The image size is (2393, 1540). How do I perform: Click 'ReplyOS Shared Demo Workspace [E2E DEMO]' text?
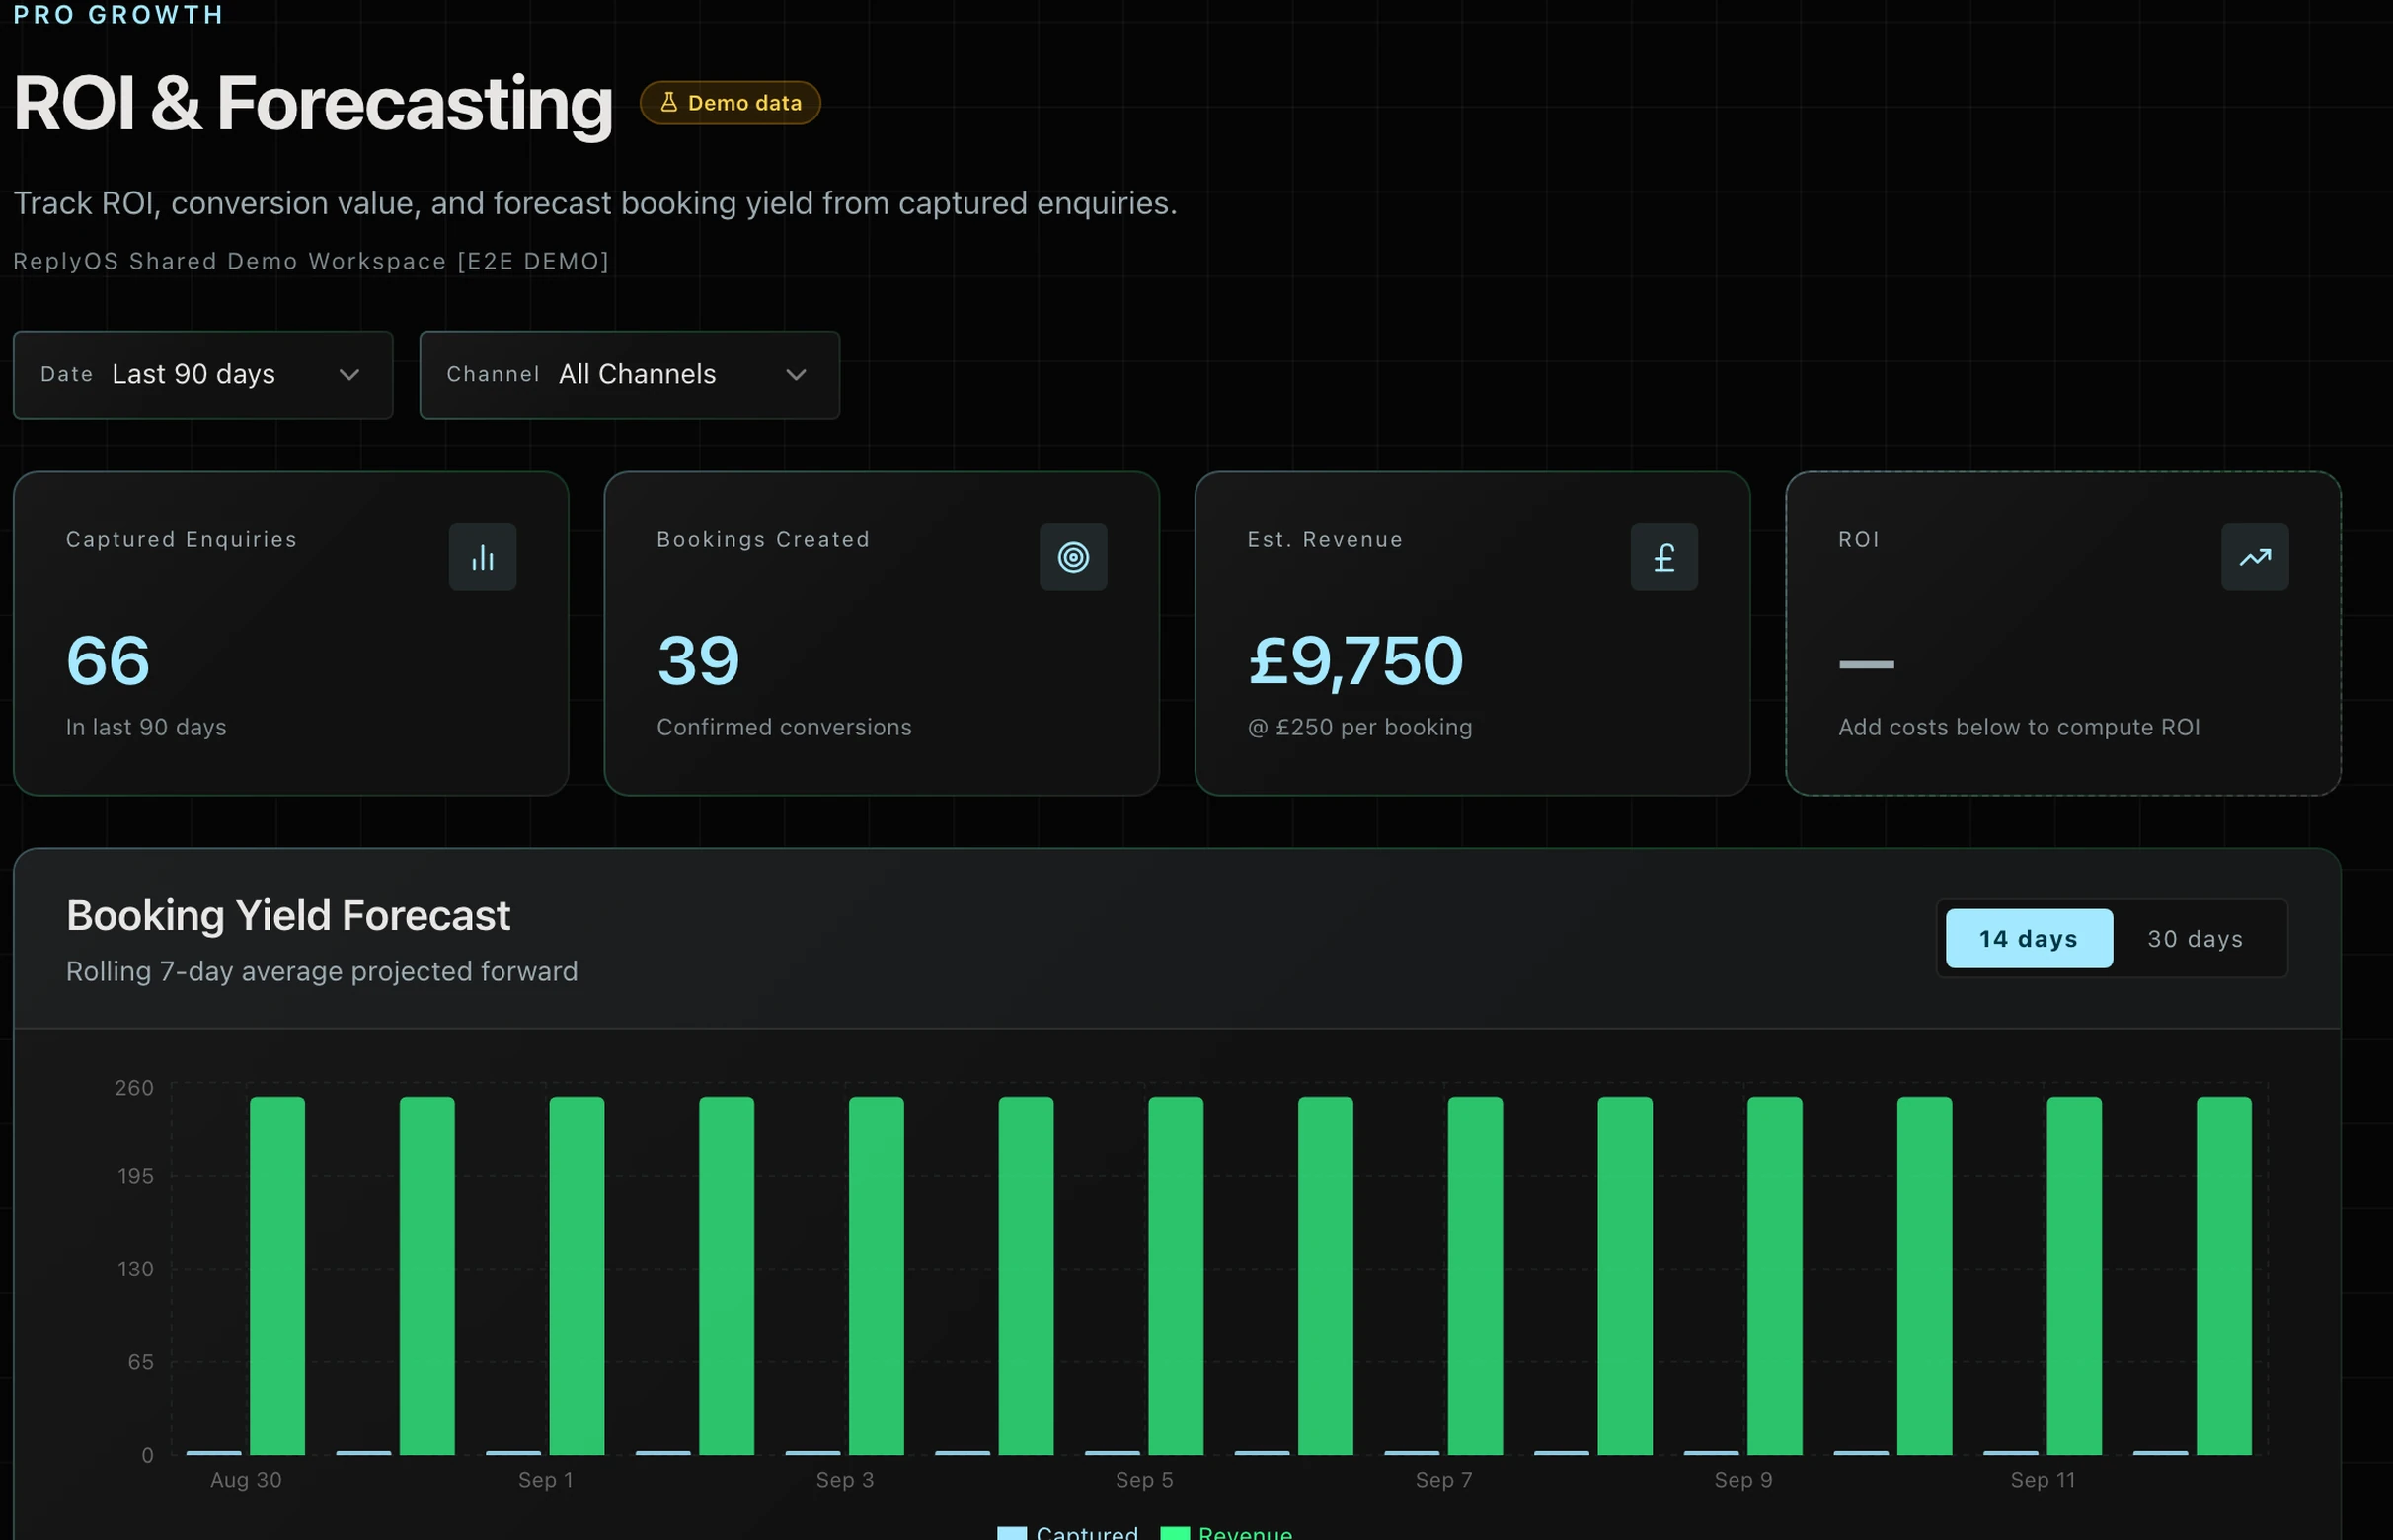311,261
